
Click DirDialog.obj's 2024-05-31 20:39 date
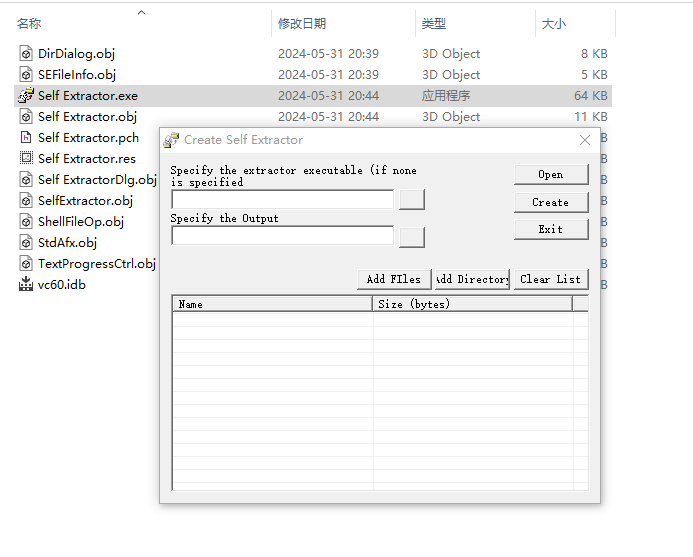(328, 54)
